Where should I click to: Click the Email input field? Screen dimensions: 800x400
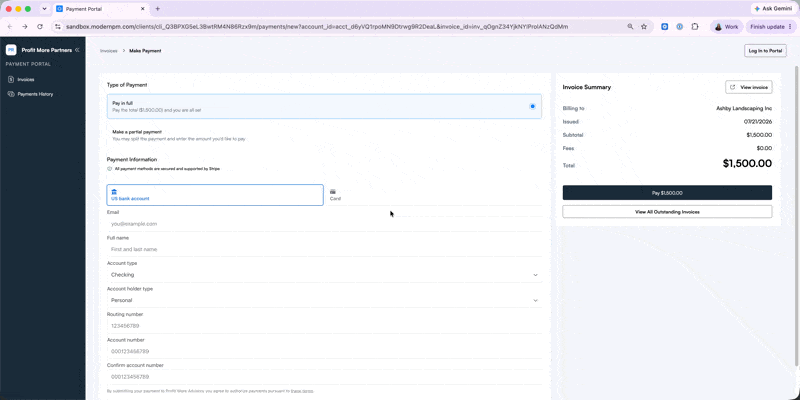tap(324, 223)
